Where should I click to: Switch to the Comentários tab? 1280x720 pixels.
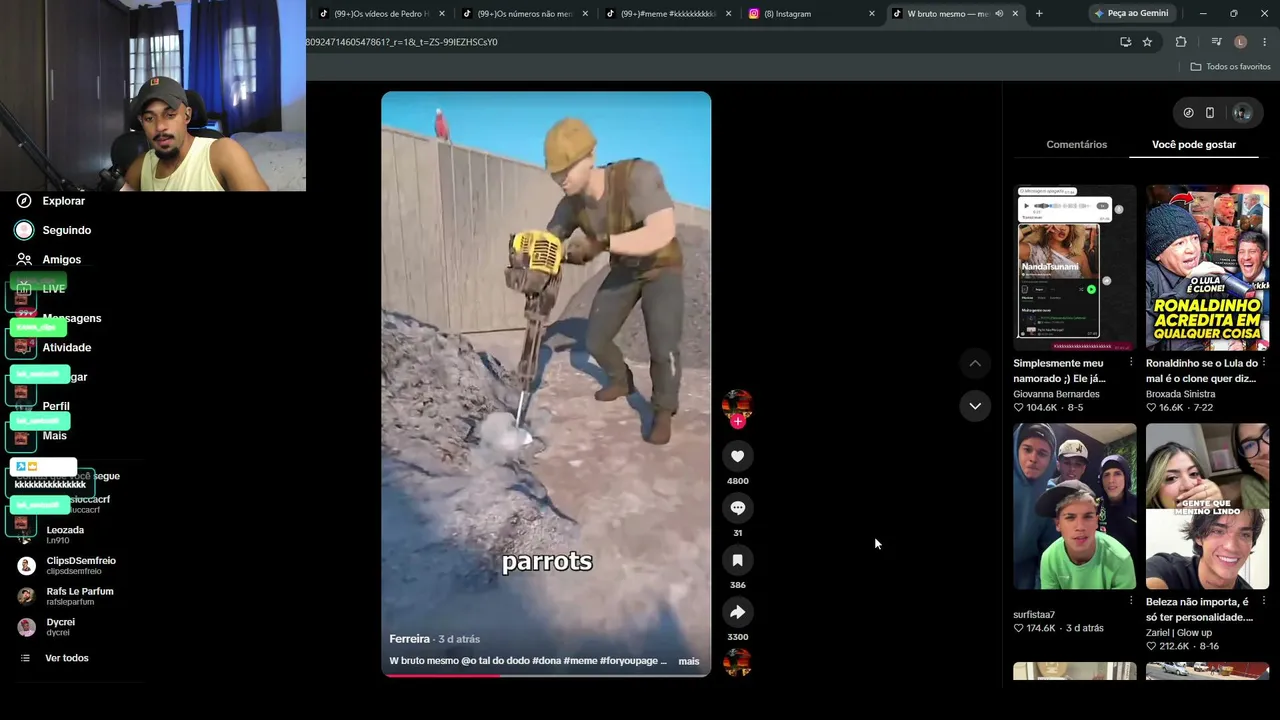point(1077,145)
